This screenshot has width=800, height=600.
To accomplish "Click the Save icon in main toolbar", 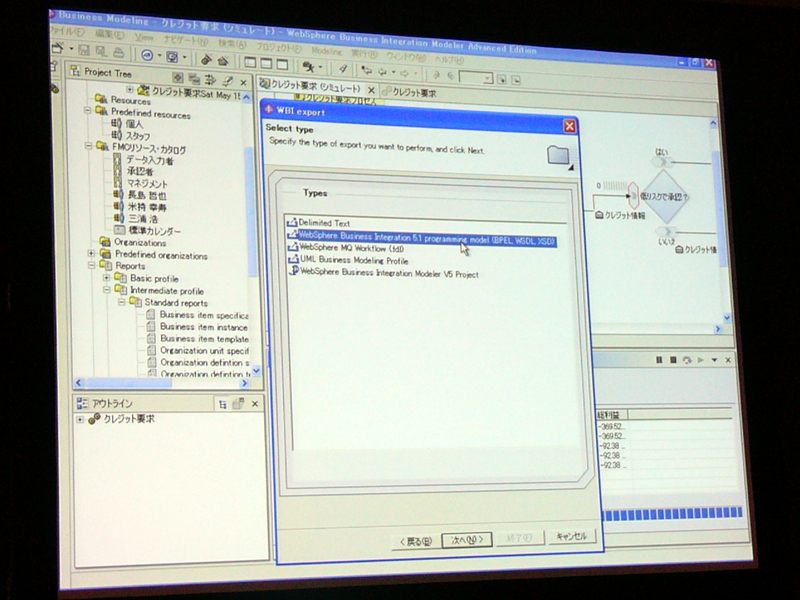I will tap(84, 50).
